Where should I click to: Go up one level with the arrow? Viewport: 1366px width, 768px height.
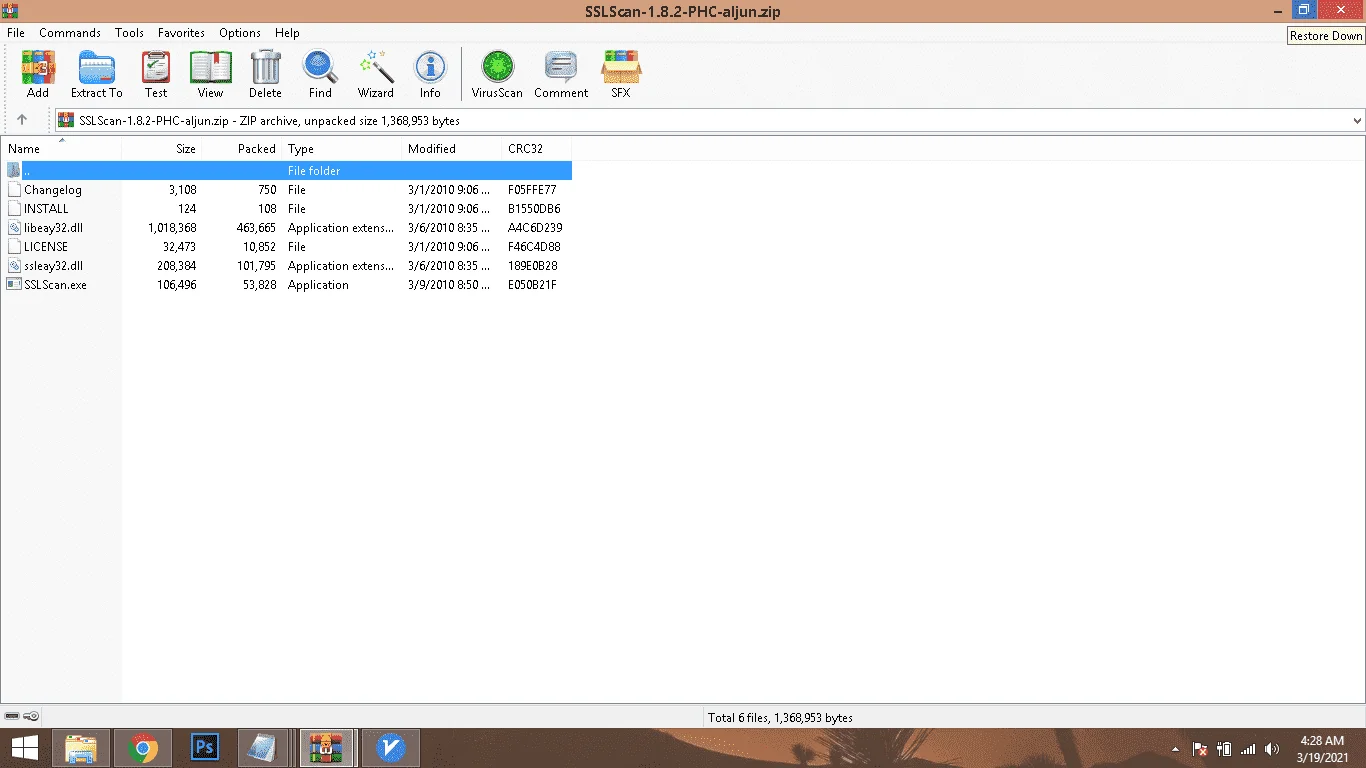coord(22,120)
